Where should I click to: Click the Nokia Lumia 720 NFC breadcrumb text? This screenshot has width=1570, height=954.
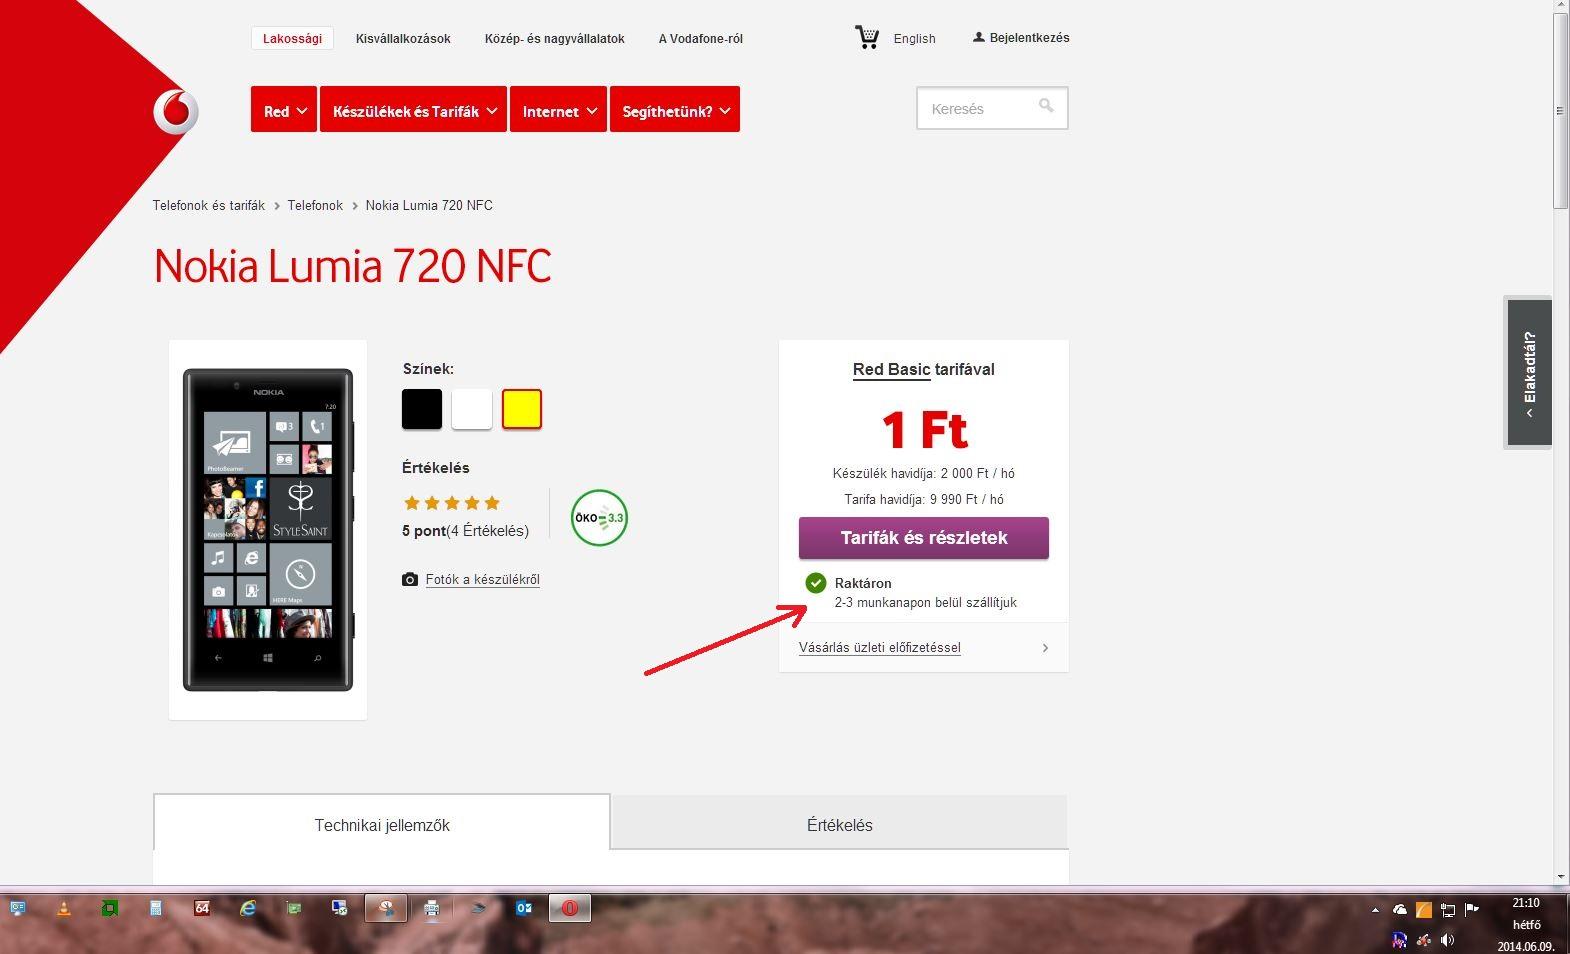[429, 205]
